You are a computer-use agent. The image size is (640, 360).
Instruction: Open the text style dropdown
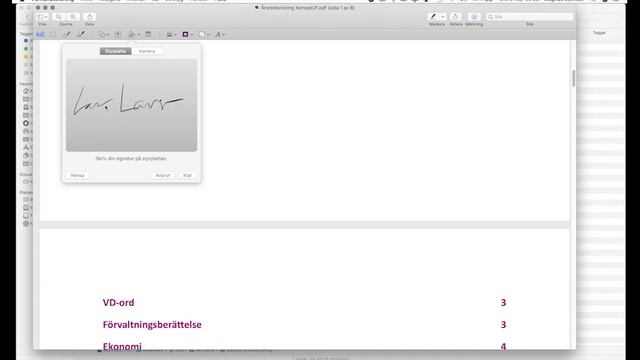click(x=220, y=35)
